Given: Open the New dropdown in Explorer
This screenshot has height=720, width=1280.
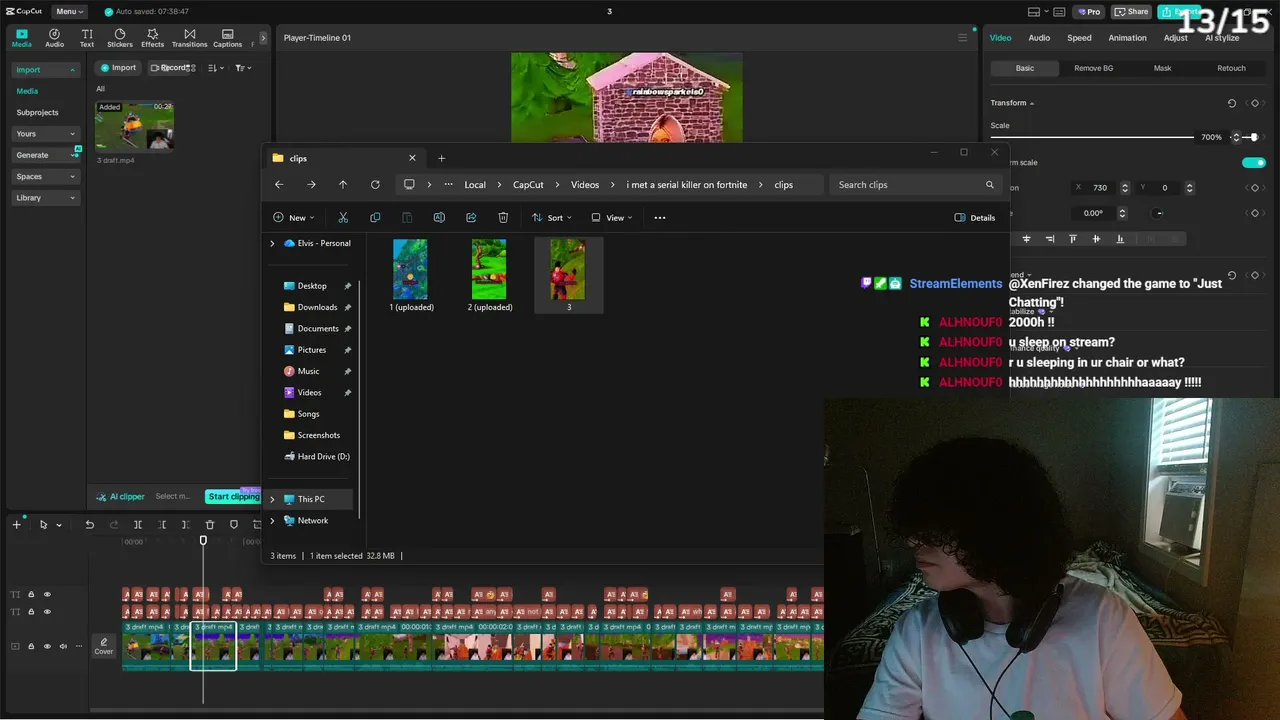Looking at the screenshot, I should 294,217.
